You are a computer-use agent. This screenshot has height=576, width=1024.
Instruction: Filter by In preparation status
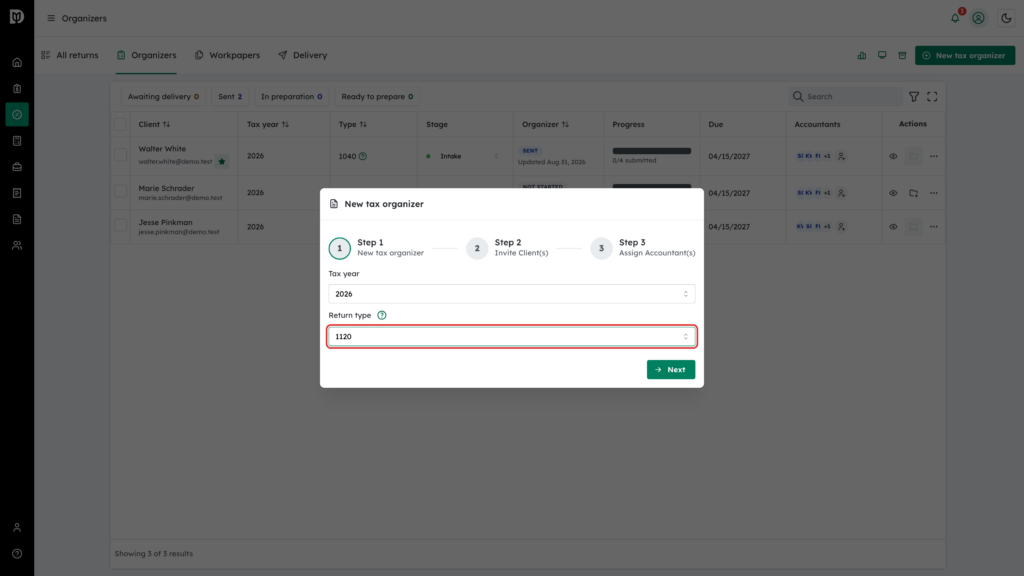pyautogui.click(x=291, y=97)
